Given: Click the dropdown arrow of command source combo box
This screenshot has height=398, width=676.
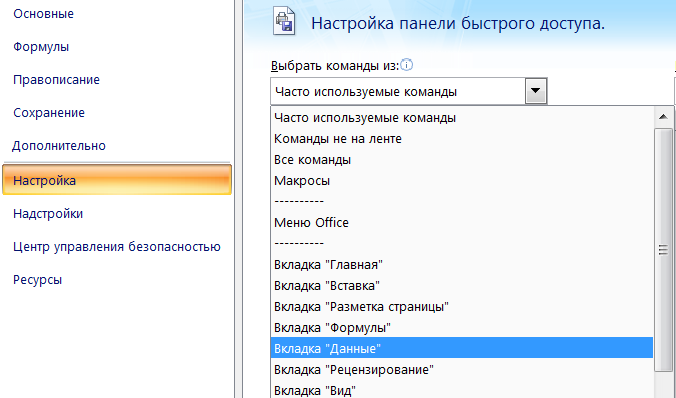Looking at the screenshot, I should (x=536, y=91).
